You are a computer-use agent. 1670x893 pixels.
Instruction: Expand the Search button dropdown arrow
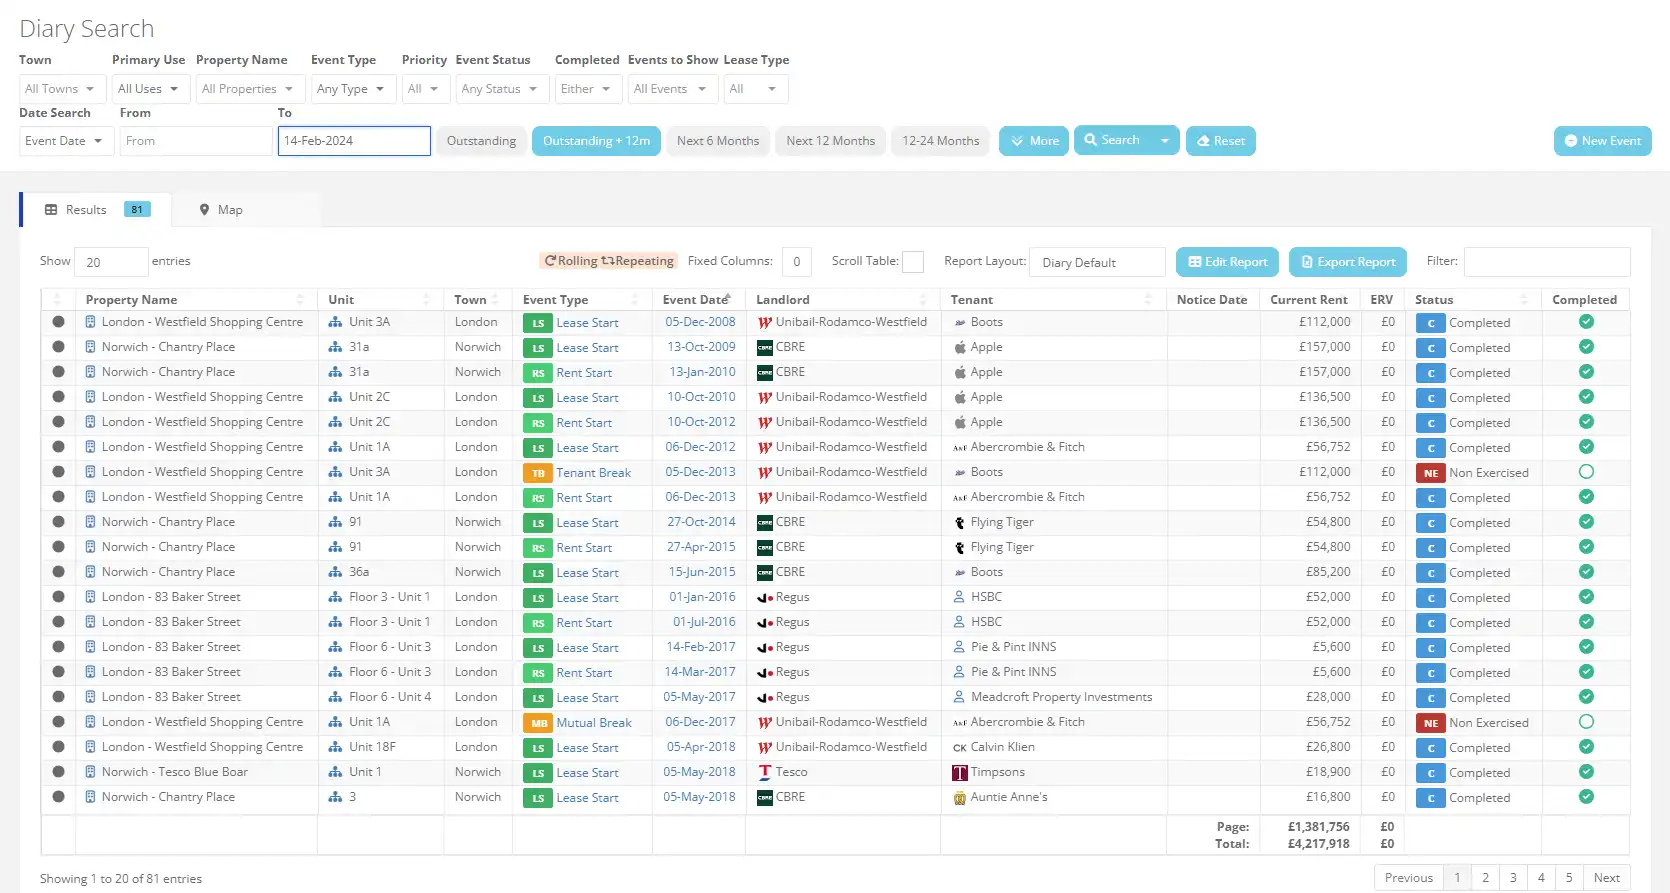pyautogui.click(x=1165, y=141)
